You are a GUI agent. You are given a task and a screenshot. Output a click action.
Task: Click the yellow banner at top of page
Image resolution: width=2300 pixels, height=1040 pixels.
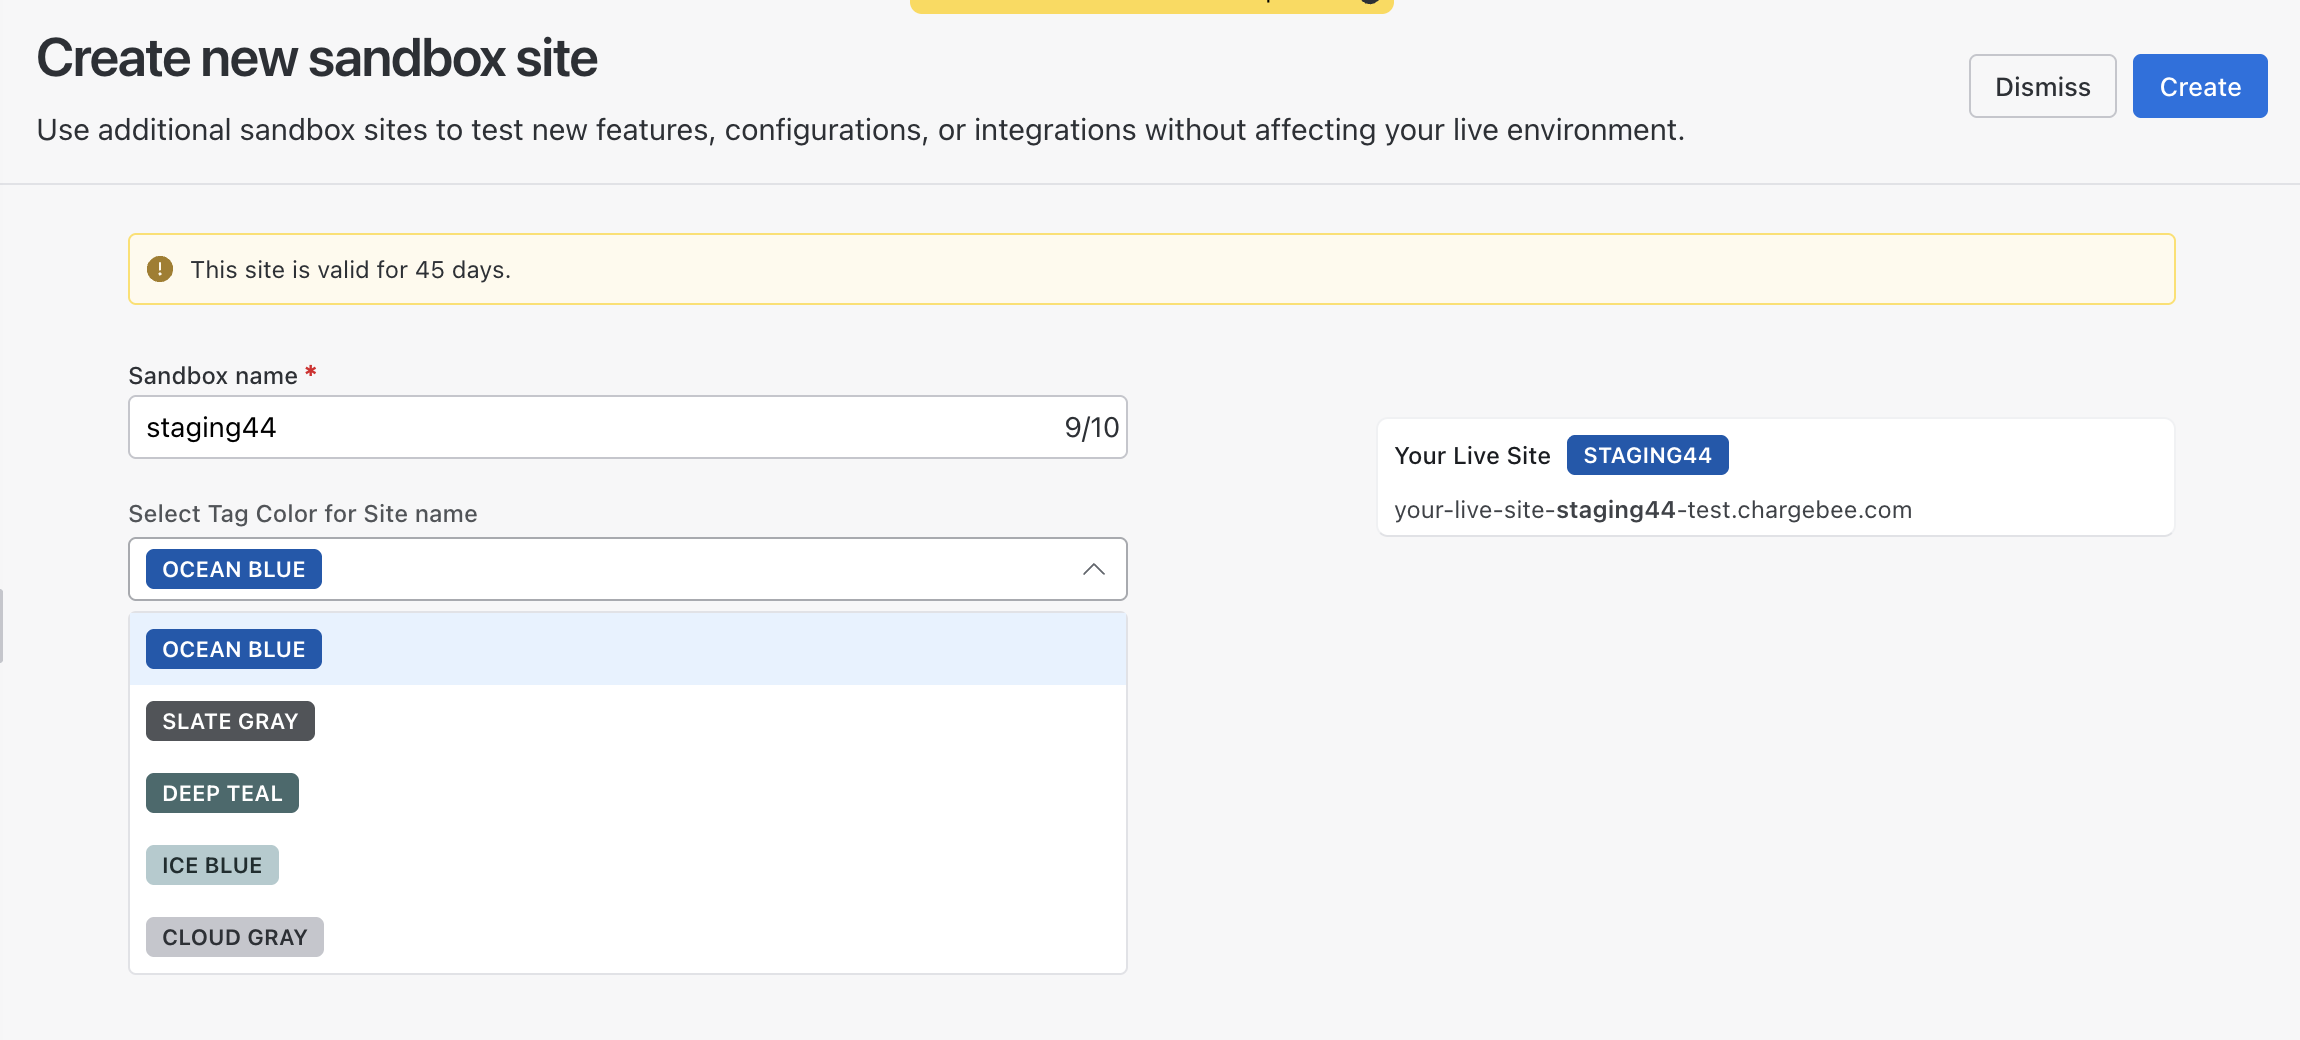pos(1150,5)
